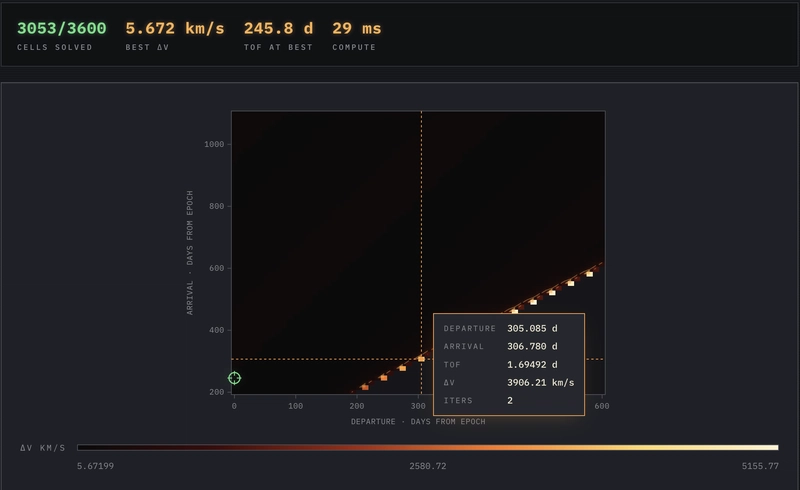Select the highlighted cell at dashed crosshair intersection
This screenshot has width=800, height=490.
pos(421,359)
